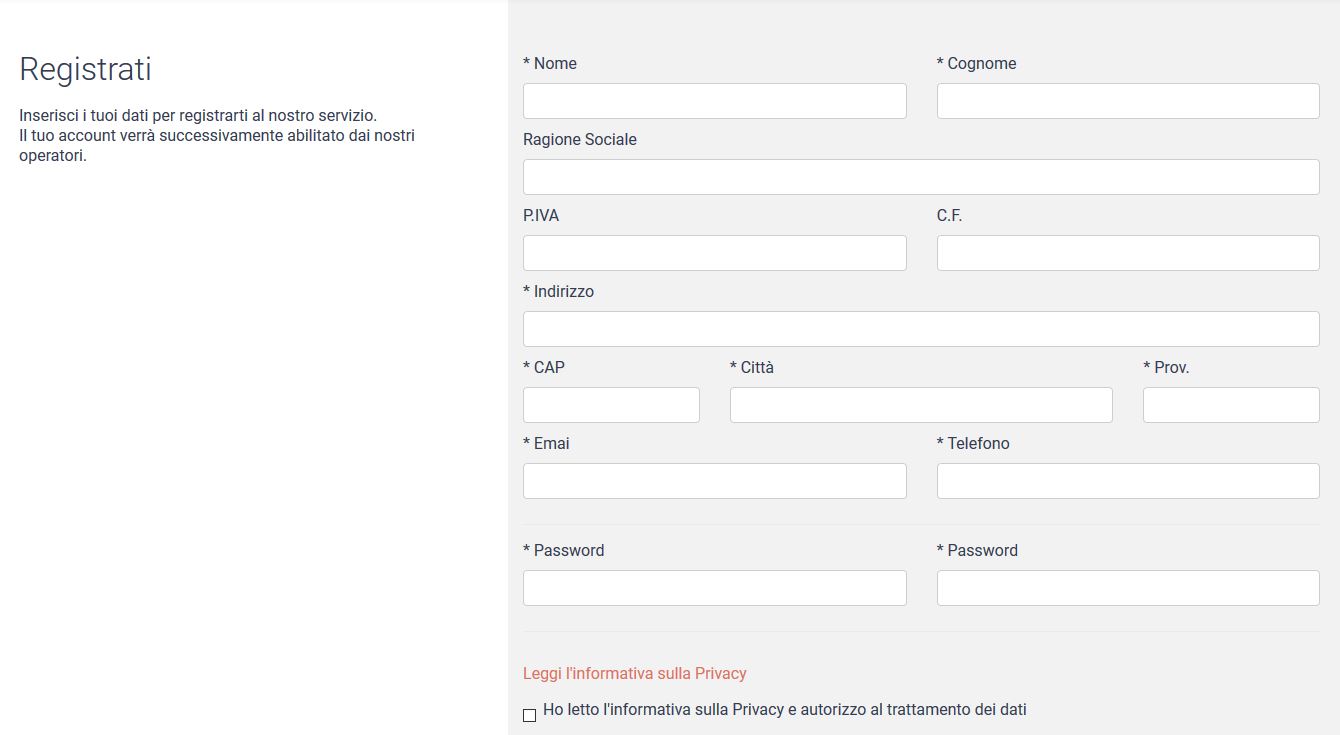This screenshot has width=1340, height=735.
Task: Tick the privacy authorization checkbox
Action: tap(529, 715)
